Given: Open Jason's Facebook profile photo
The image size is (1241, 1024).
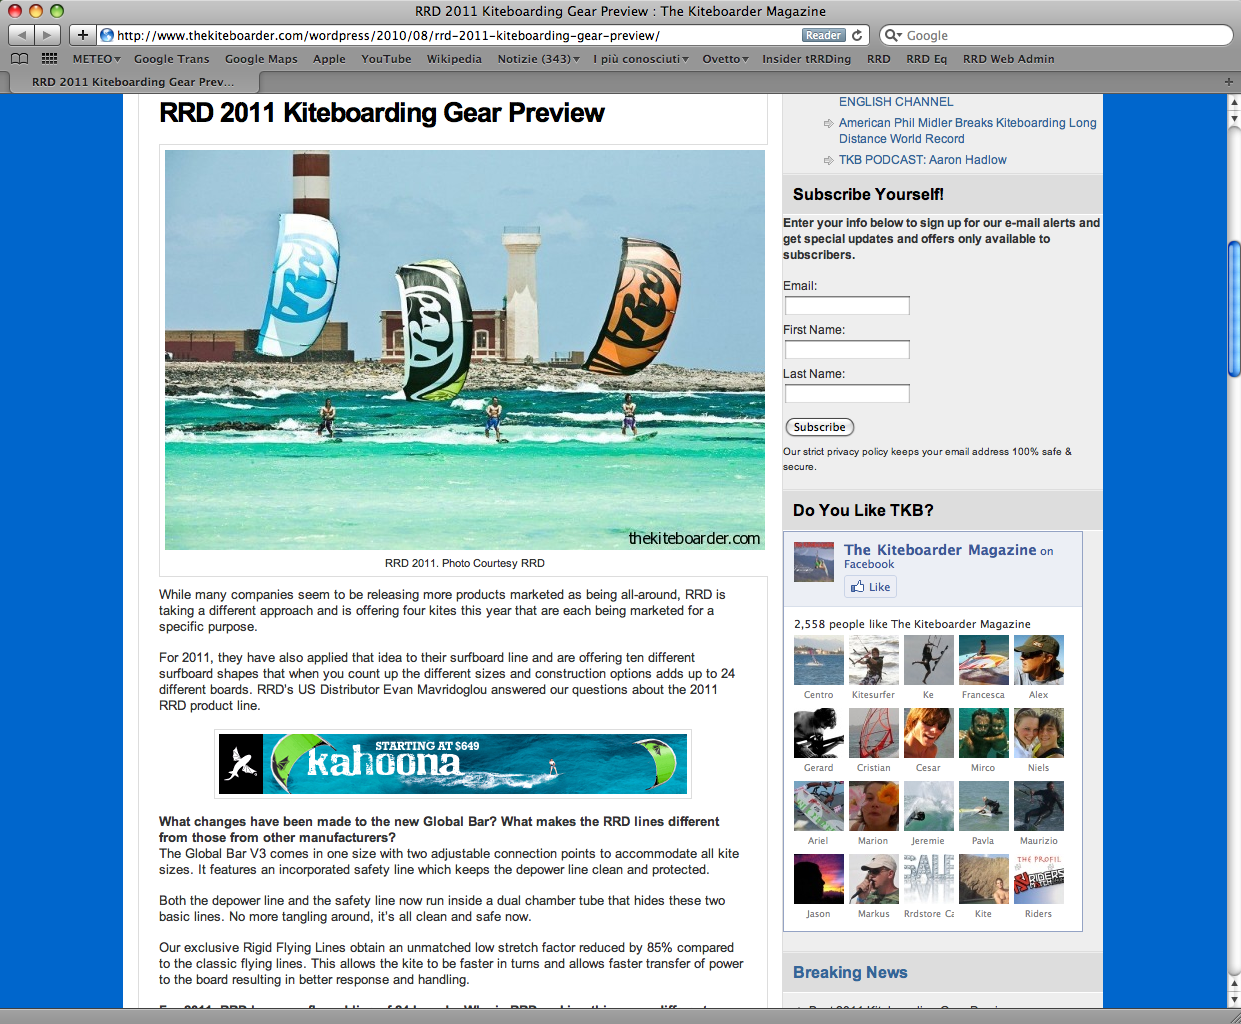Looking at the screenshot, I should [819, 879].
